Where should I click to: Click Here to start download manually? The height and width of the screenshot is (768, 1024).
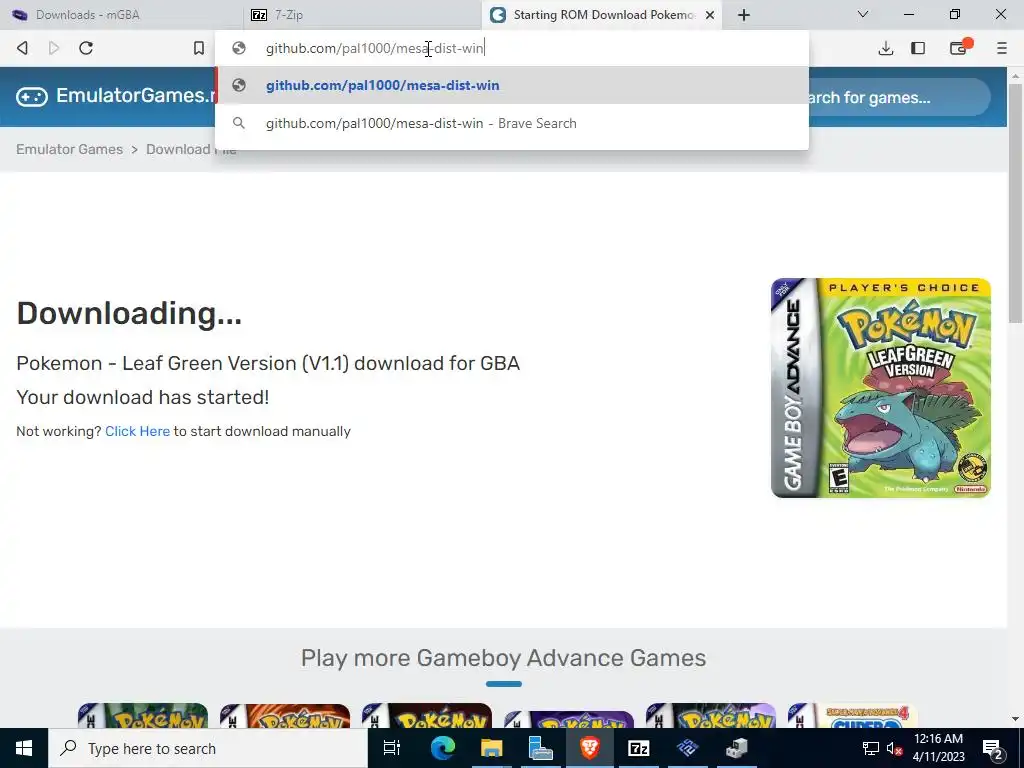[x=137, y=431]
